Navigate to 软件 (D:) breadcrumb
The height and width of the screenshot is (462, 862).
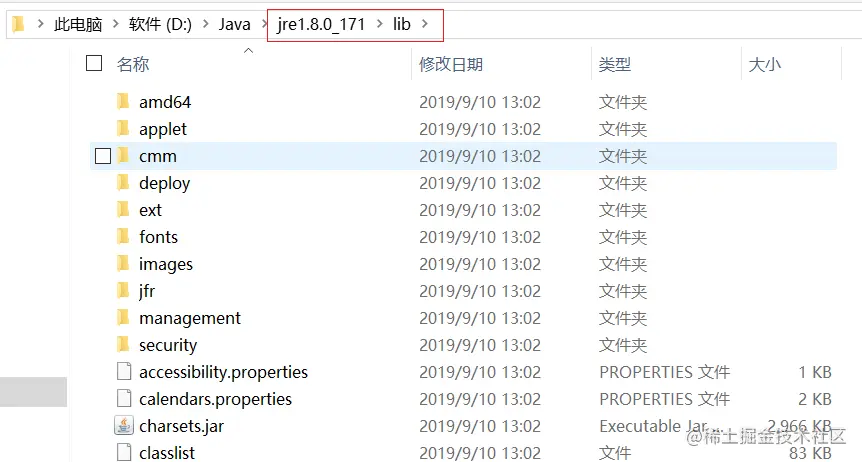(x=161, y=24)
